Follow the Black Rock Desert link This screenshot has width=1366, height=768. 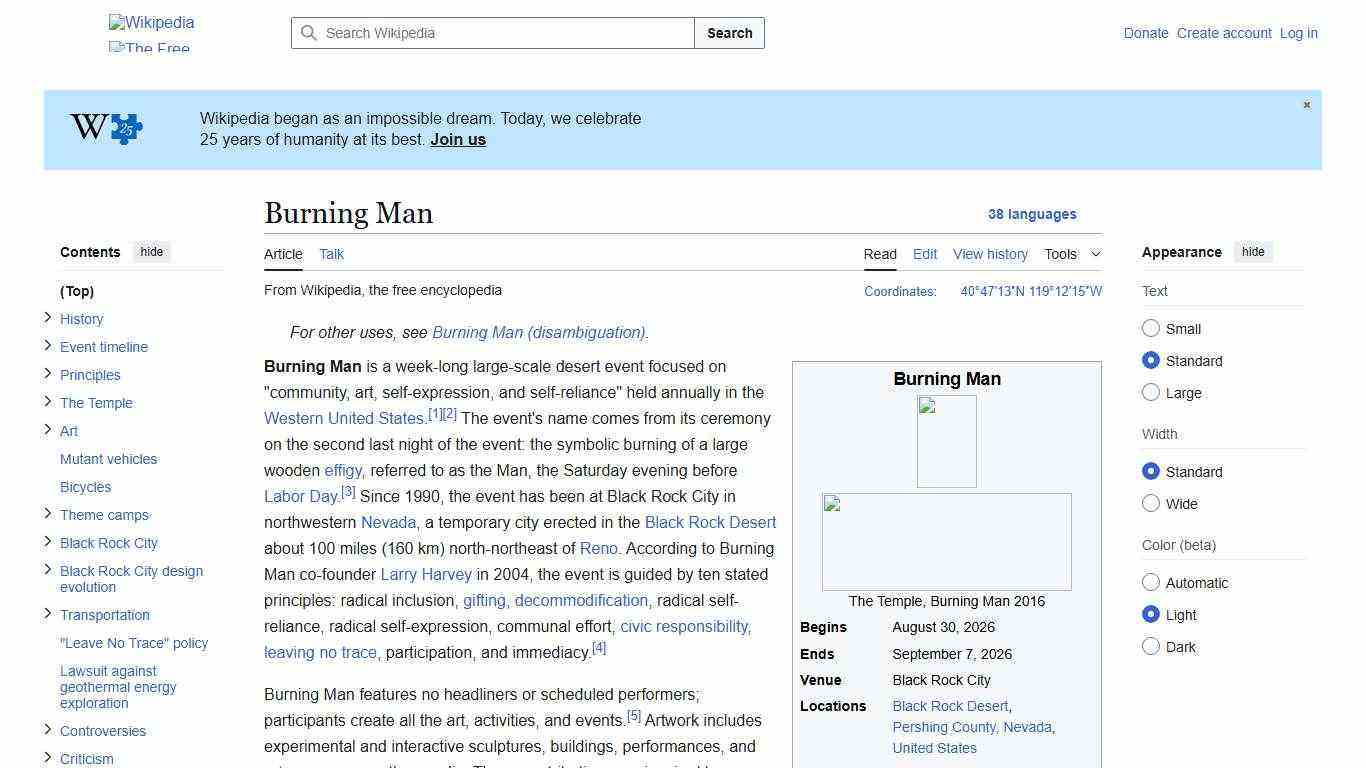(x=710, y=522)
